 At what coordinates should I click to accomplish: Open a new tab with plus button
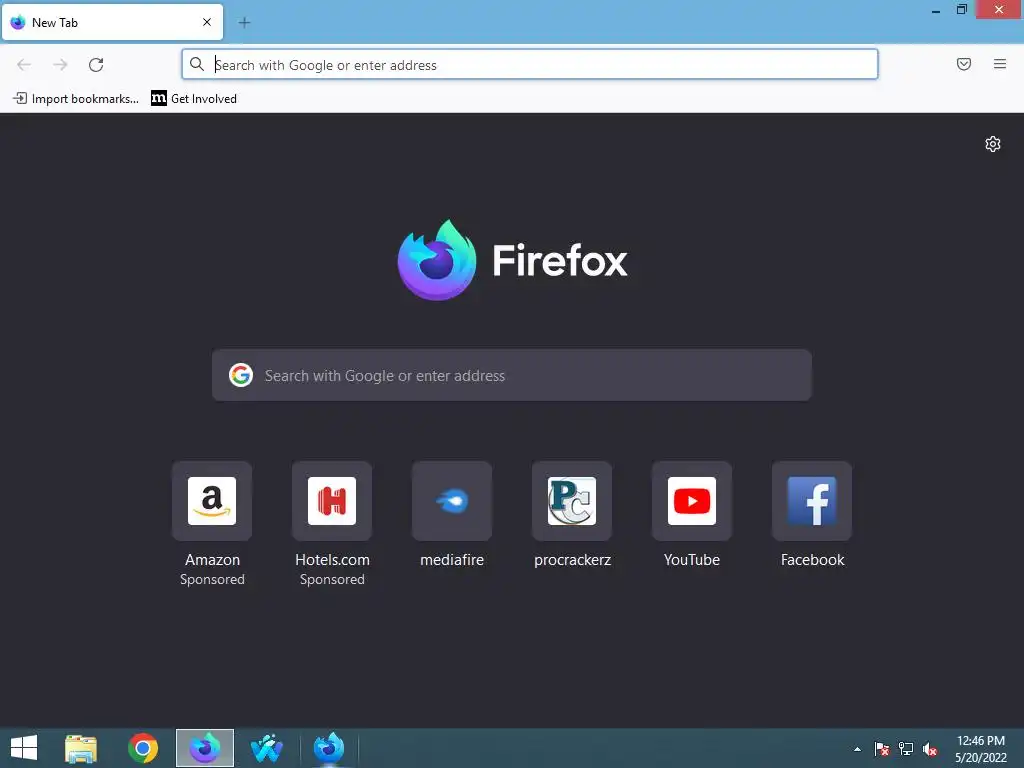[244, 23]
